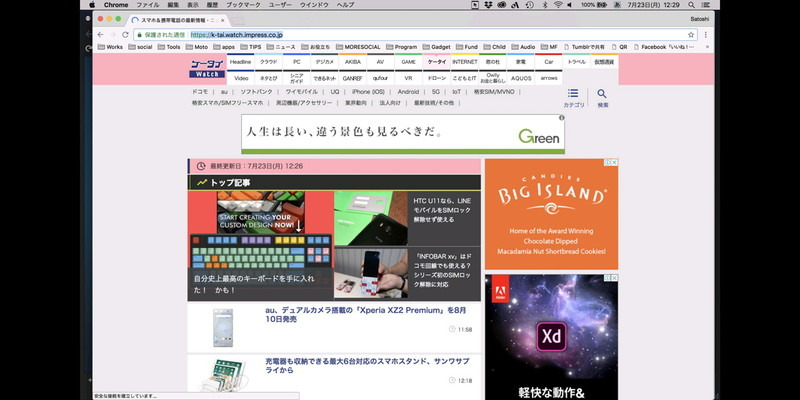This screenshot has width=800, height=400.
Task: Open the social bookmark folder
Action: [140, 47]
